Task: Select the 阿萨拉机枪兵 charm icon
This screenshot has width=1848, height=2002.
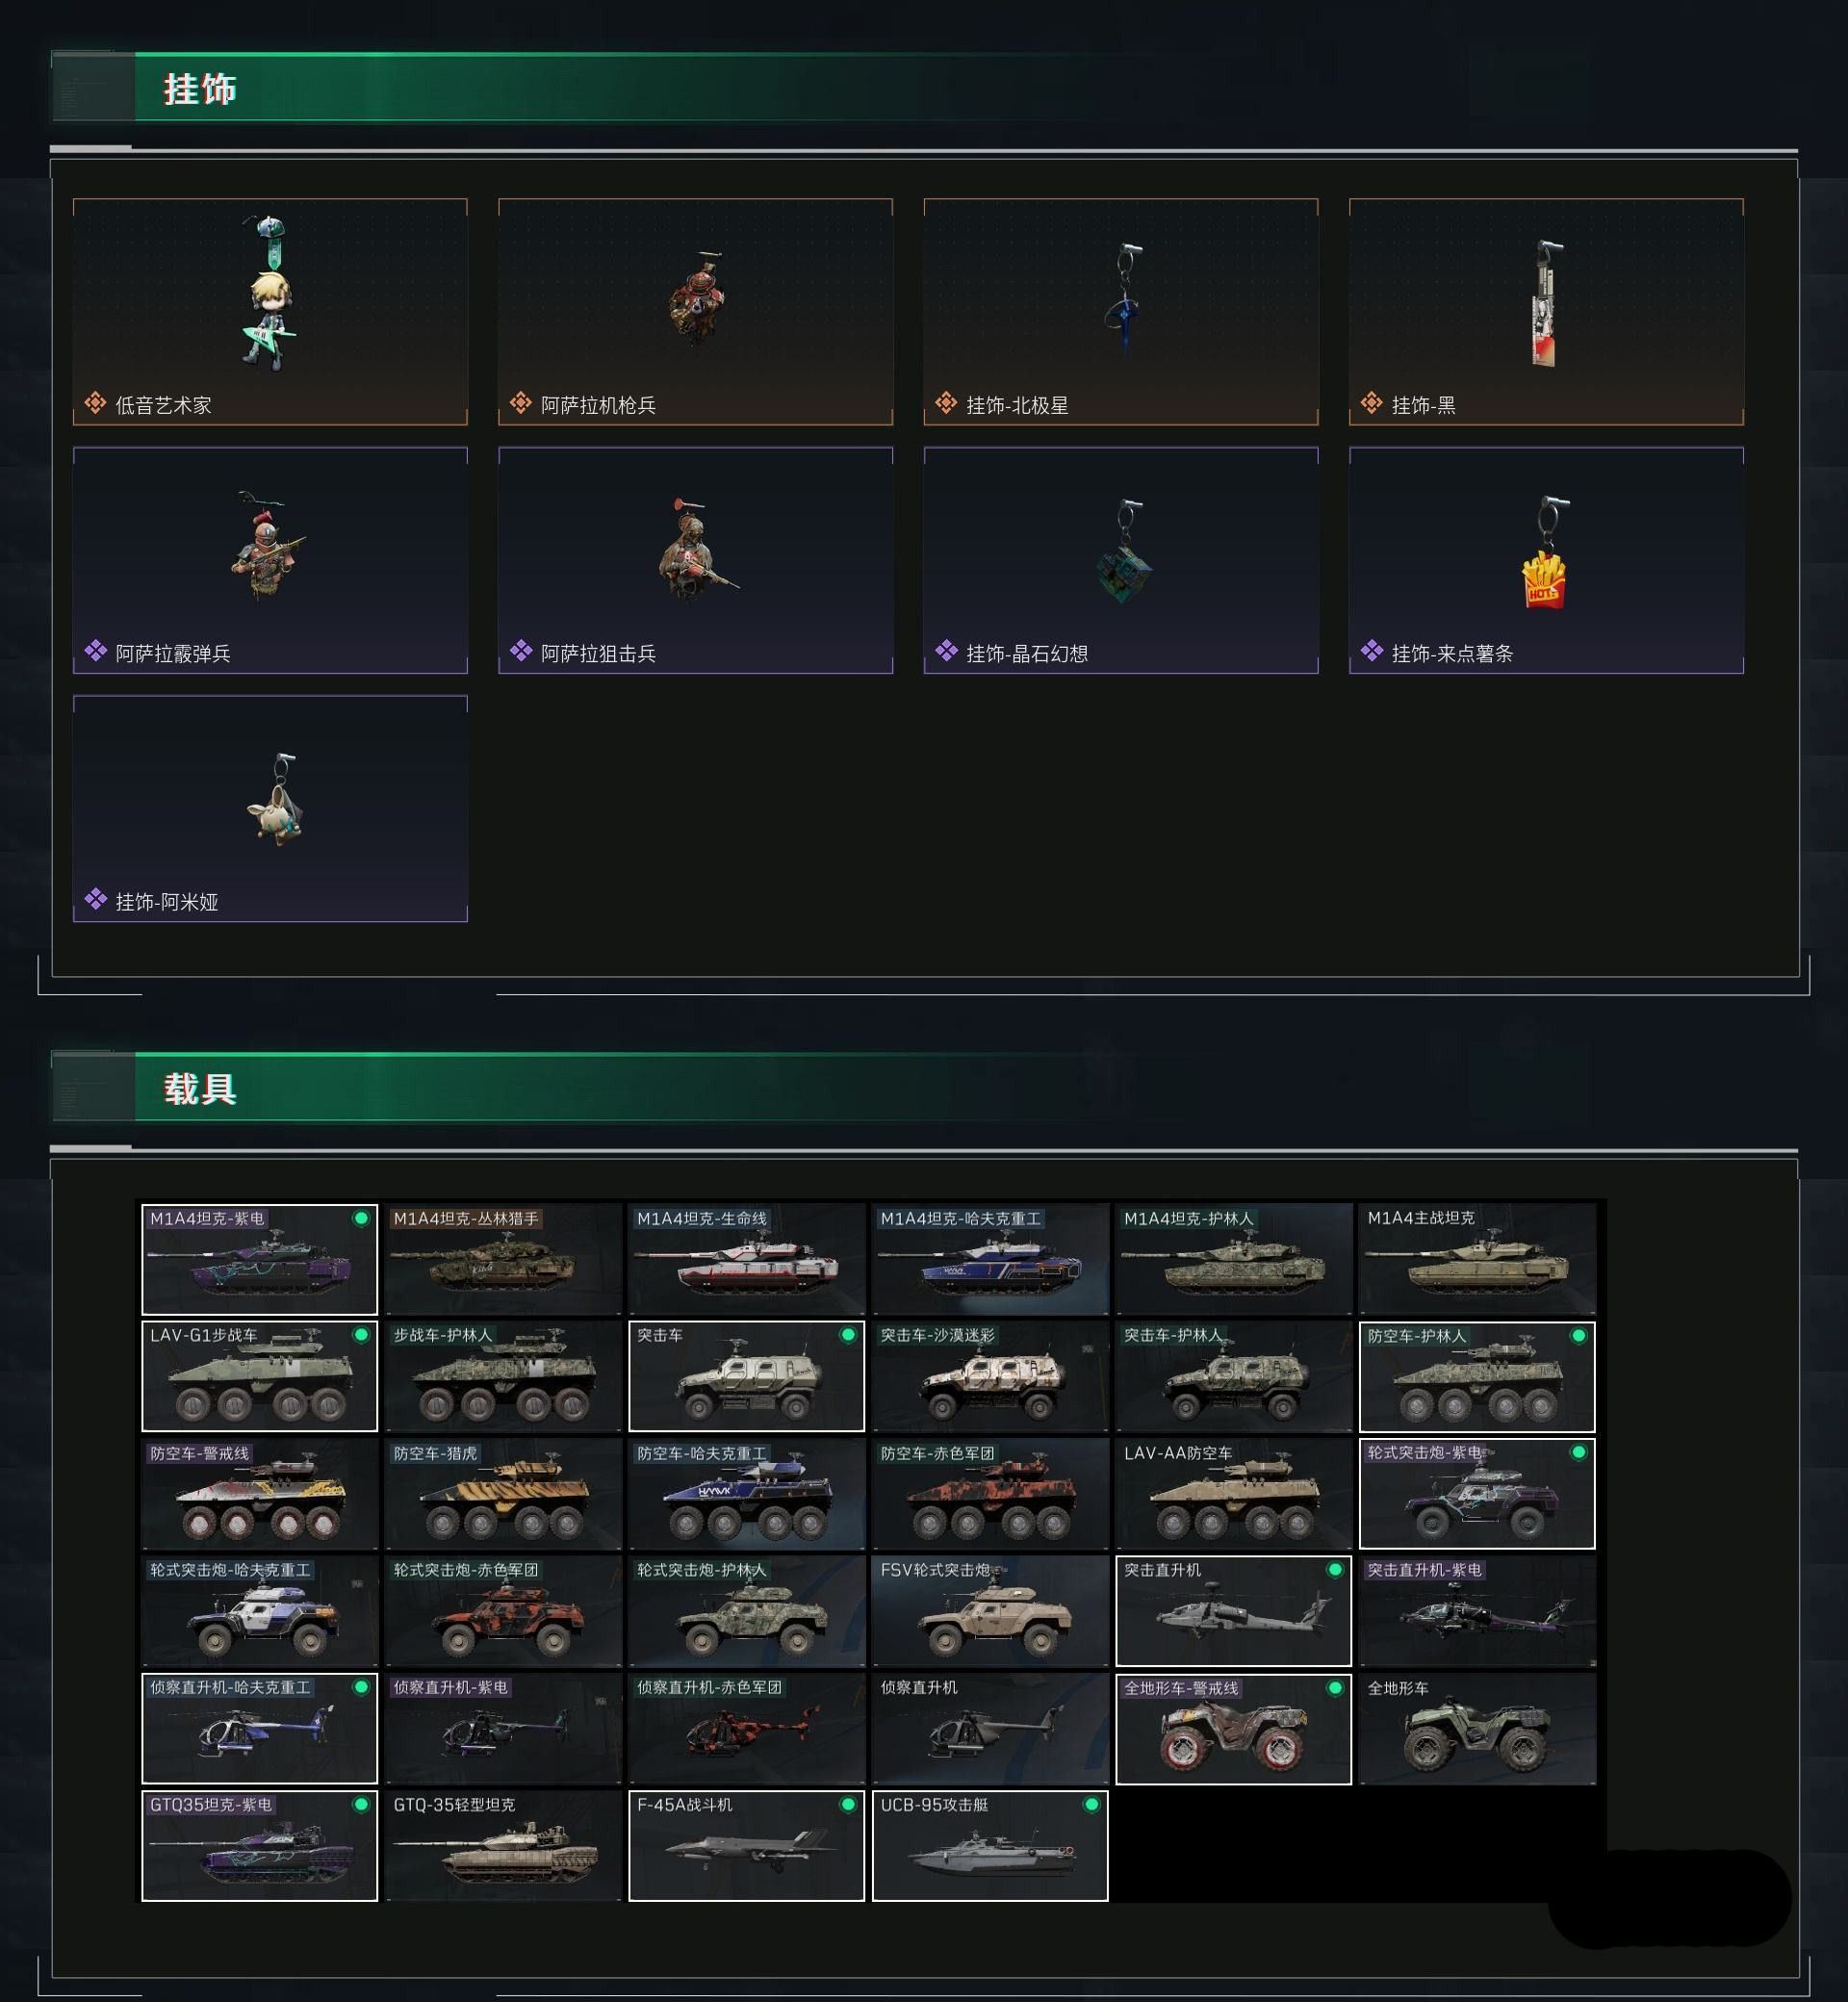Action: (697, 298)
